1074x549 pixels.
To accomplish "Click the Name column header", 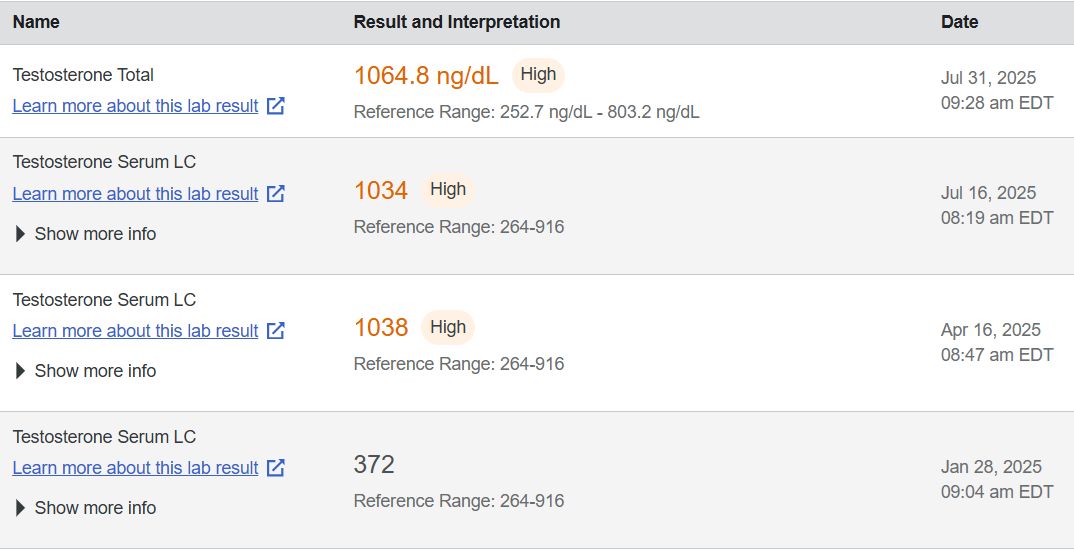I will coord(36,22).
